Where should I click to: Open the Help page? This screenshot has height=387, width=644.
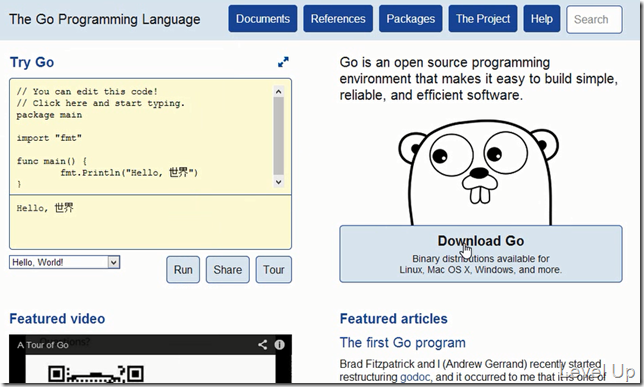click(x=542, y=18)
